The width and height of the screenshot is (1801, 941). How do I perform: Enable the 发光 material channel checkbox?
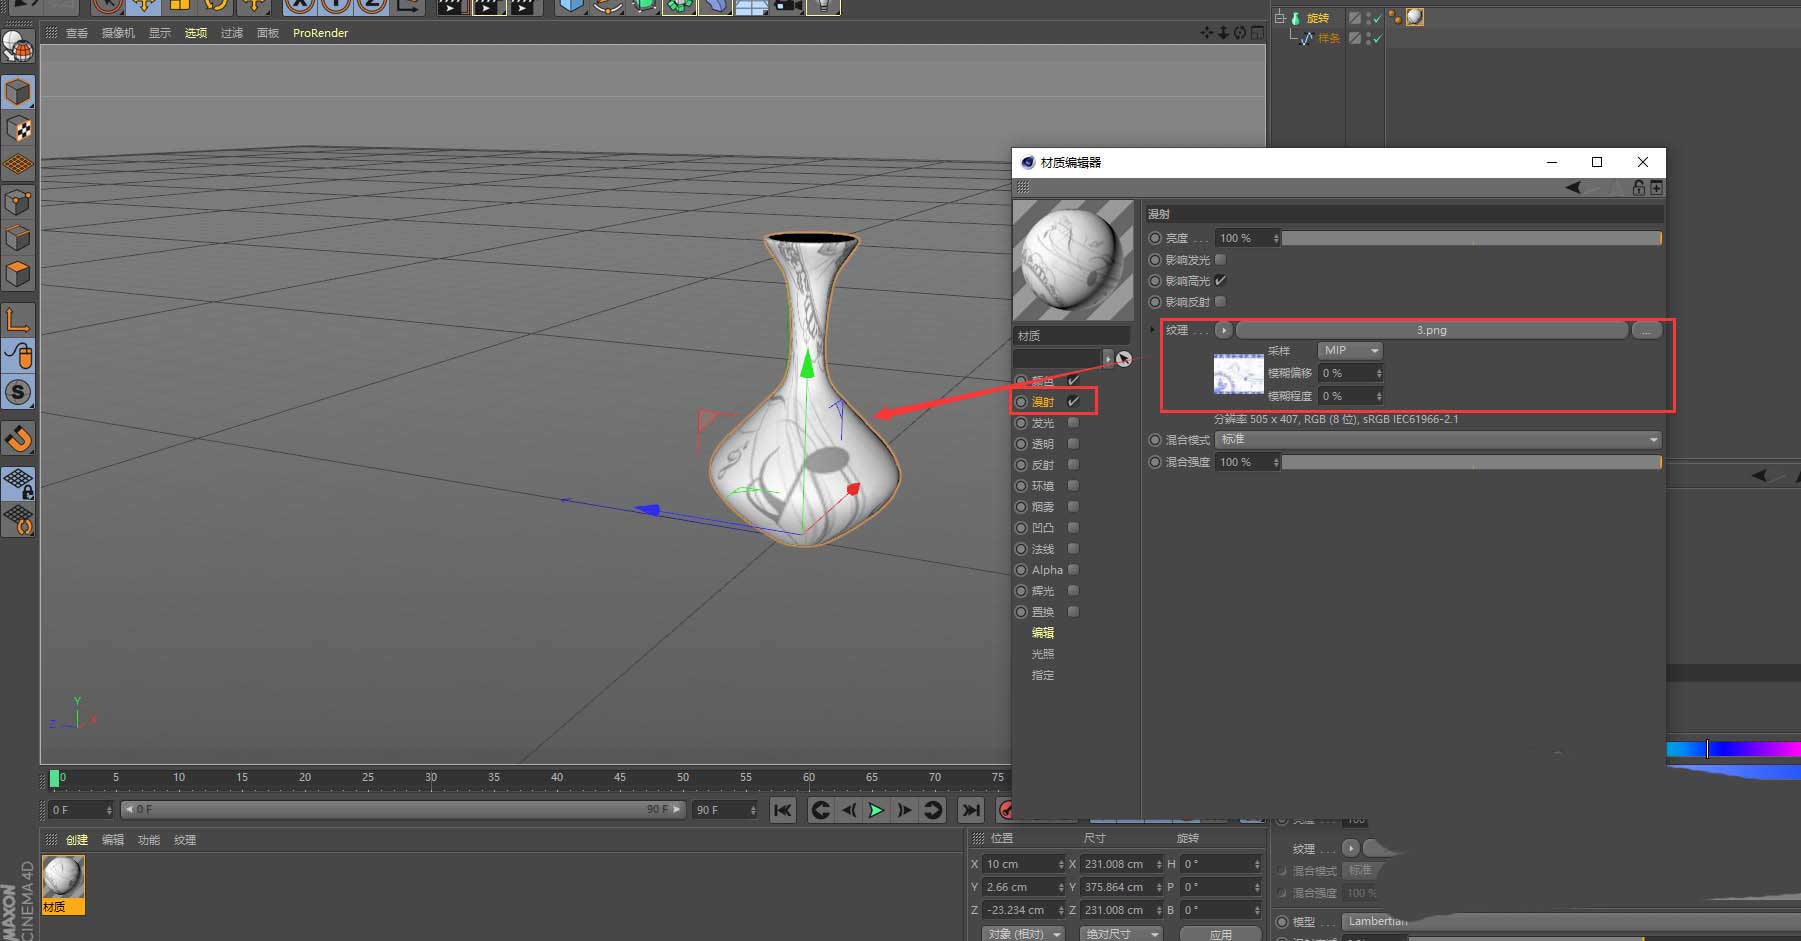(x=1073, y=423)
